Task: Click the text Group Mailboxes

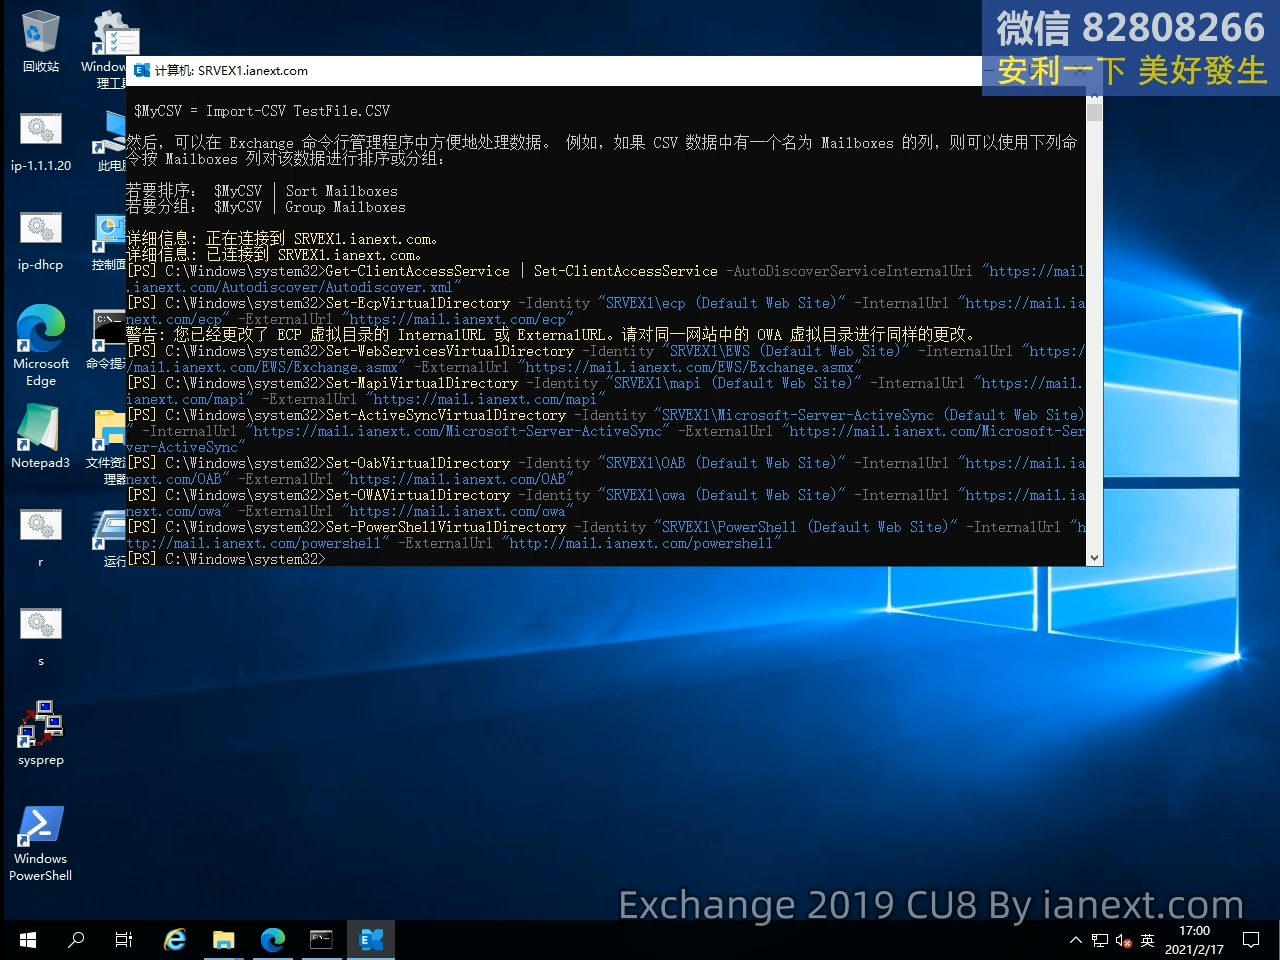Action: (346, 207)
